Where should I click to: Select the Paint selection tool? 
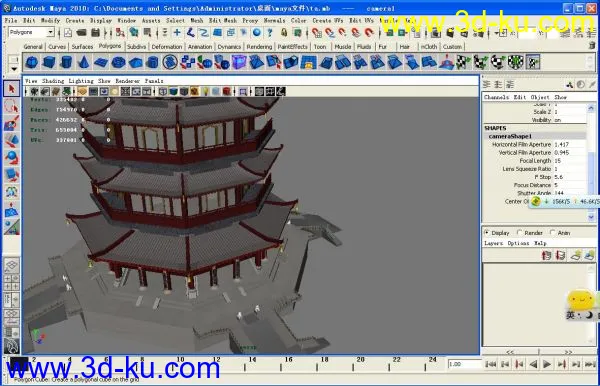(x=11, y=123)
